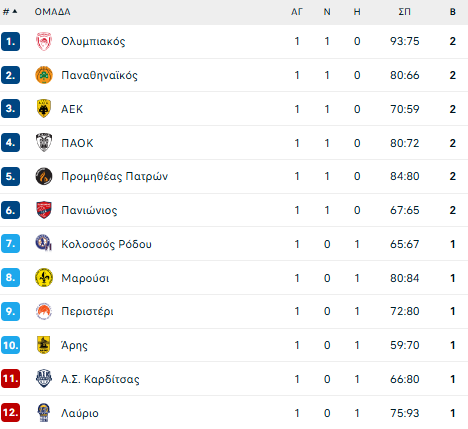The width and height of the screenshot is (468, 429).
Task: Sort by the # rank column arrow
Action: (15, 12)
